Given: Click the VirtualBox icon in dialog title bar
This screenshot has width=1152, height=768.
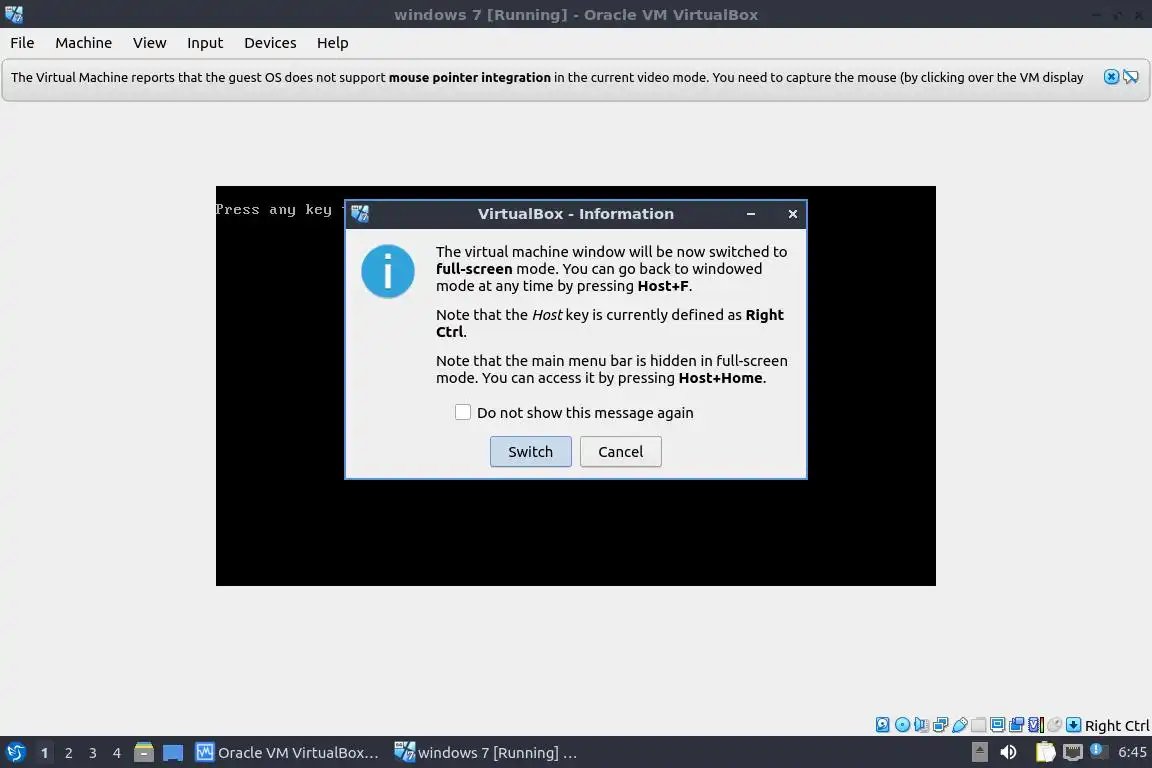Looking at the screenshot, I should click(360, 214).
